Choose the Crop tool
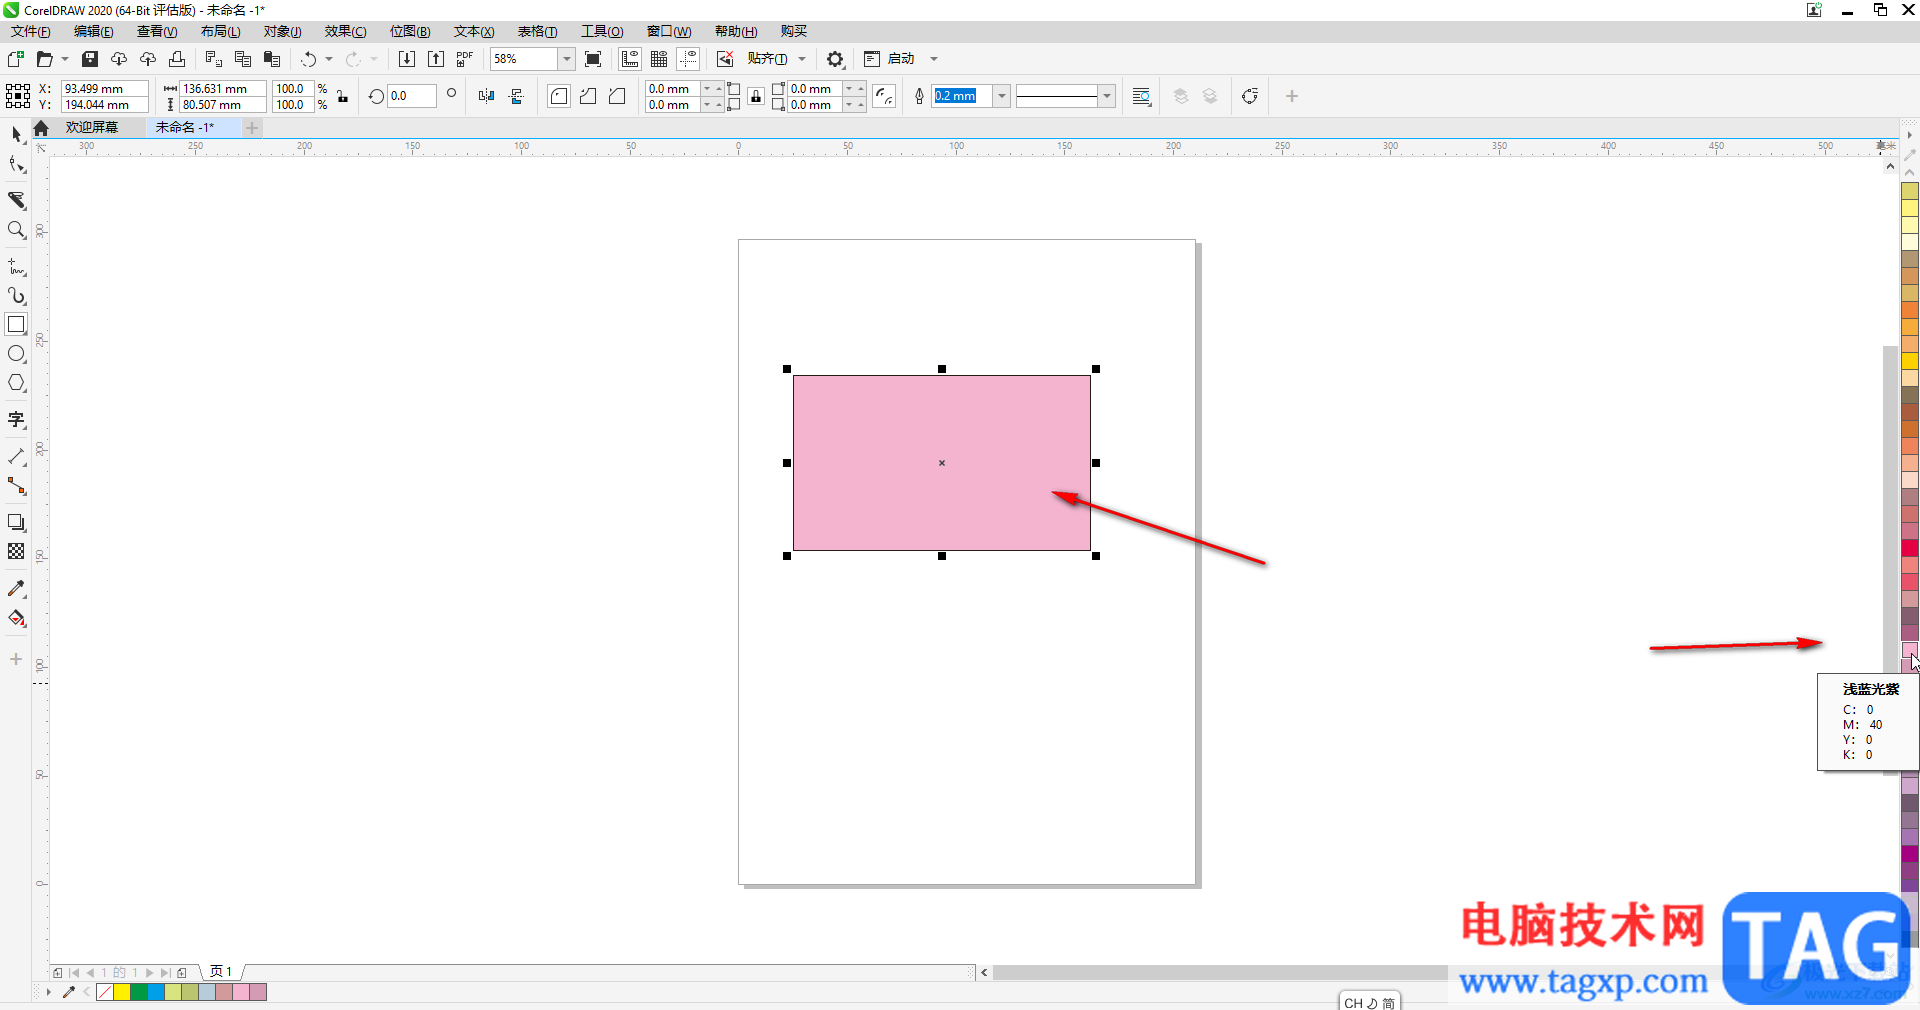 coord(16,200)
